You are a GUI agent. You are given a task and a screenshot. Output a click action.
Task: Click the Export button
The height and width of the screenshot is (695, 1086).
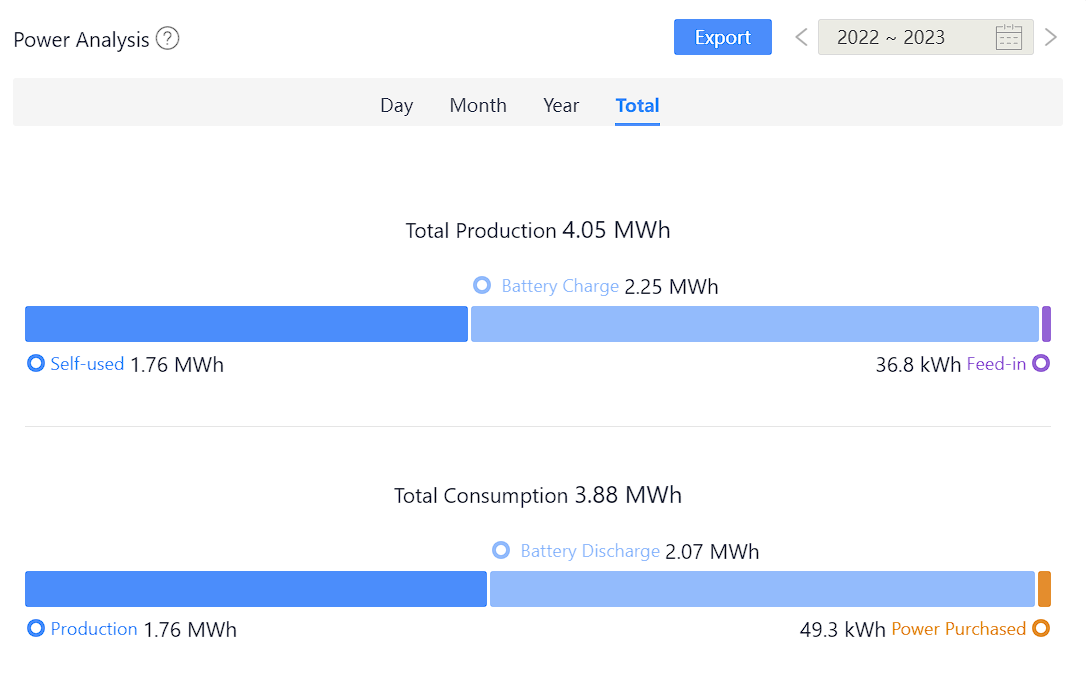[722, 37]
